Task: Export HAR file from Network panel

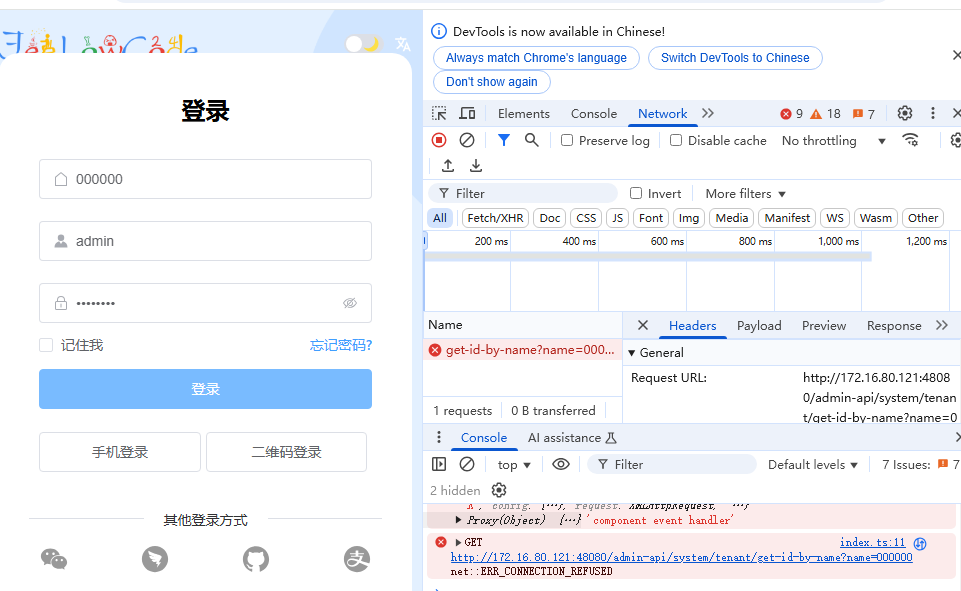Action: 476,165
